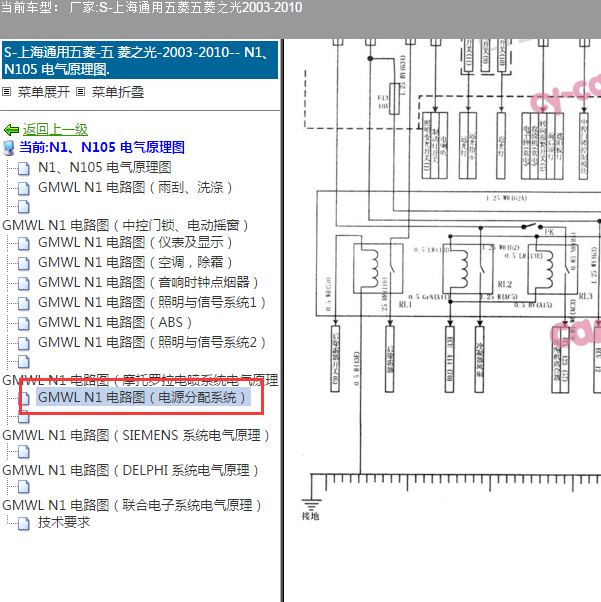Open GMWL N1 电路图（照明与信号系统2）
The height and width of the screenshot is (602, 601).
pyautogui.click(x=152, y=342)
